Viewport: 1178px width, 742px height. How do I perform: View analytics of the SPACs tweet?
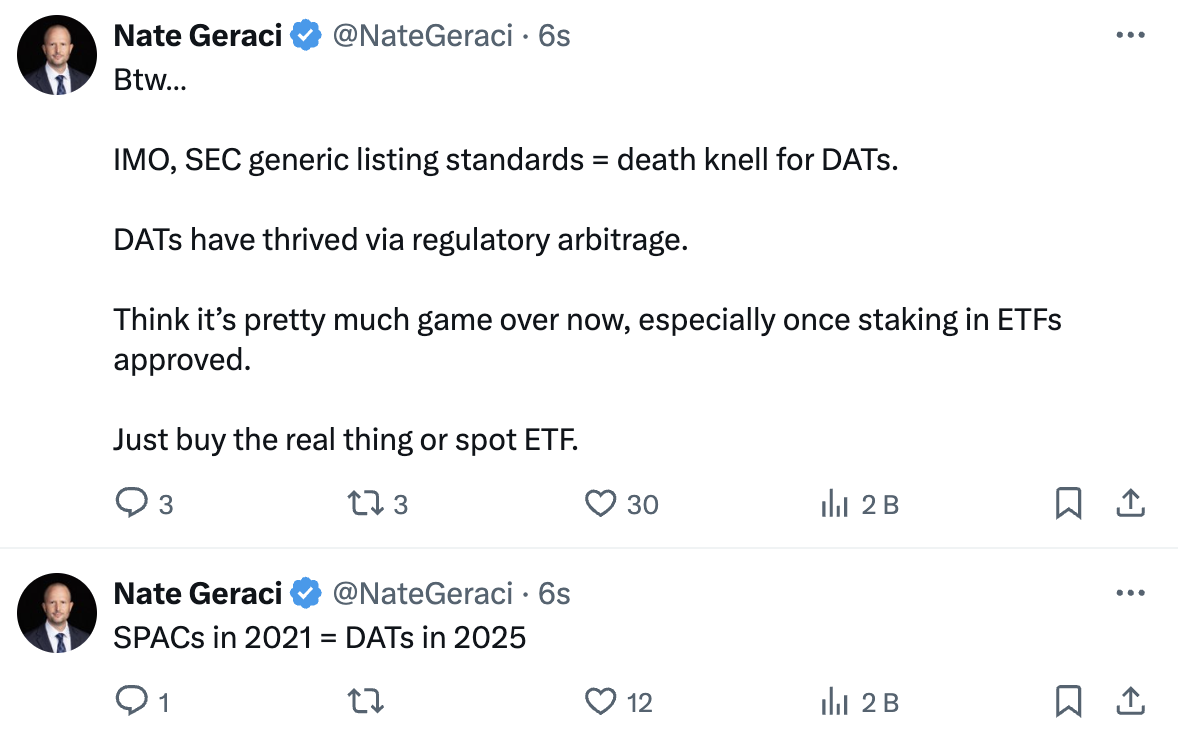(835, 703)
